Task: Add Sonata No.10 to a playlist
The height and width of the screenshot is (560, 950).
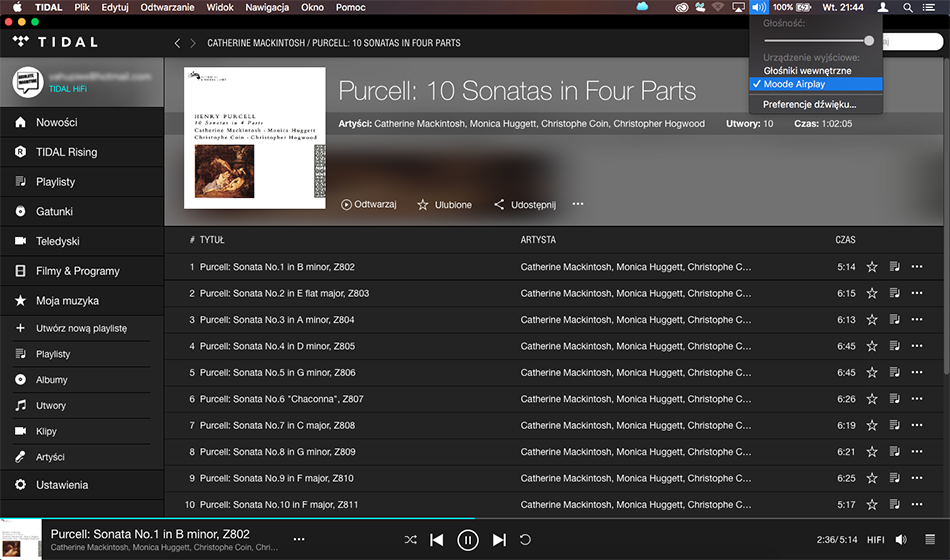Action: coord(894,504)
